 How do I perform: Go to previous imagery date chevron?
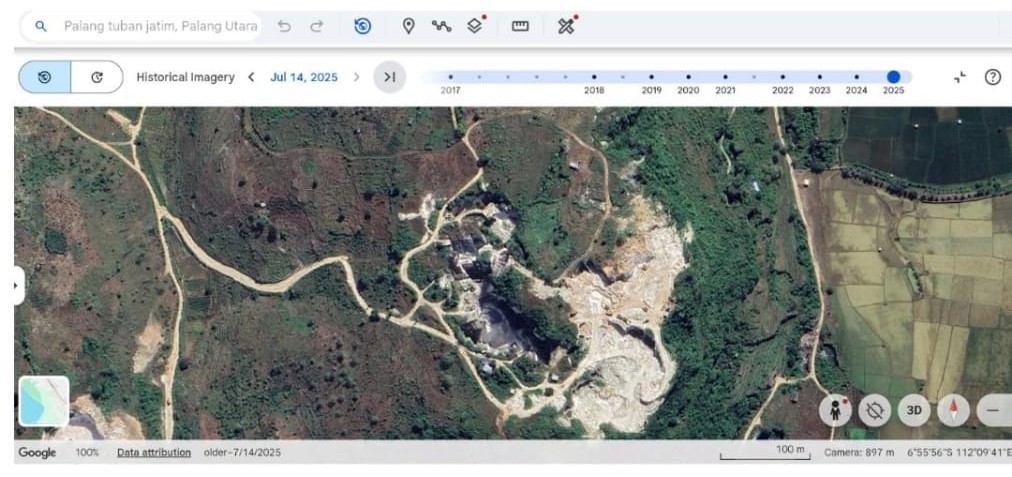(251, 77)
